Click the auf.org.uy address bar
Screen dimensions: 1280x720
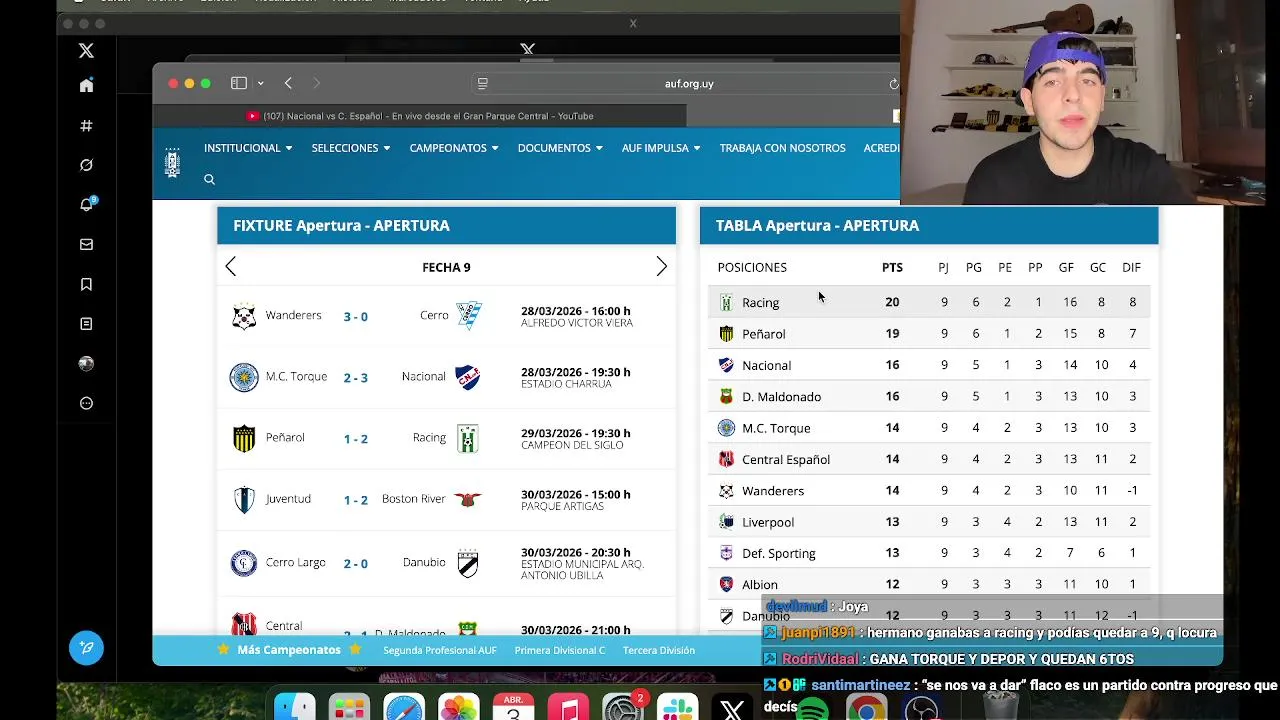[x=689, y=84]
